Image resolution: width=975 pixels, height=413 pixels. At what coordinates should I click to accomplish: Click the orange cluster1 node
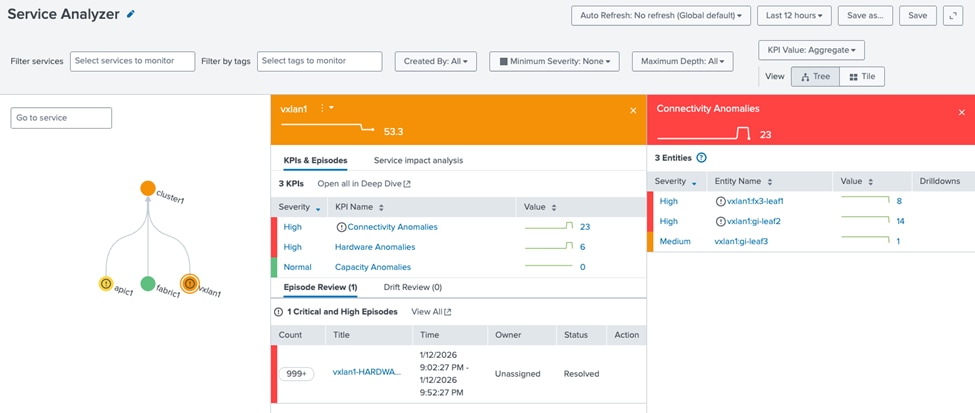(148, 188)
